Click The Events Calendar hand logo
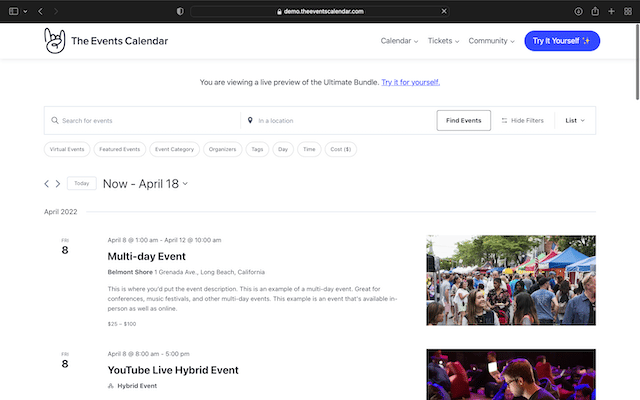This screenshot has width=640, height=400. click(x=54, y=41)
